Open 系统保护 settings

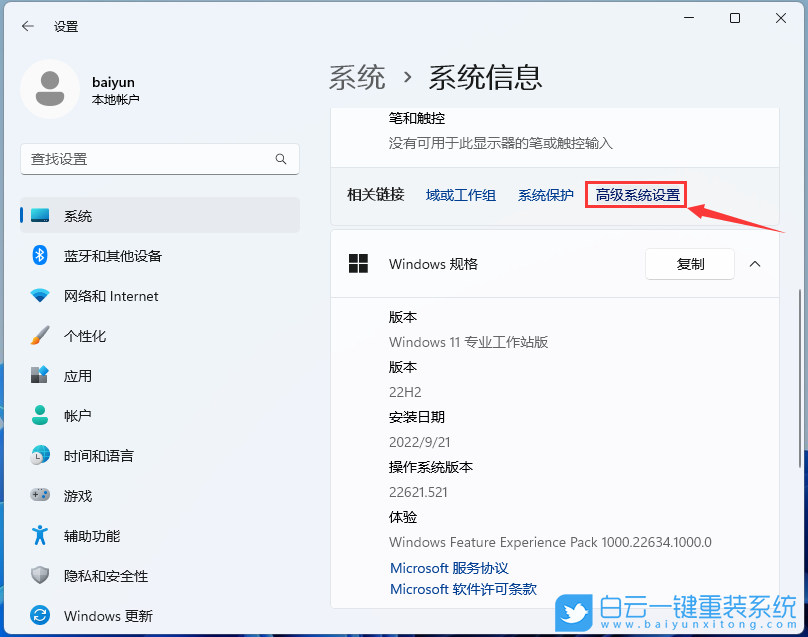coord(546,195)
